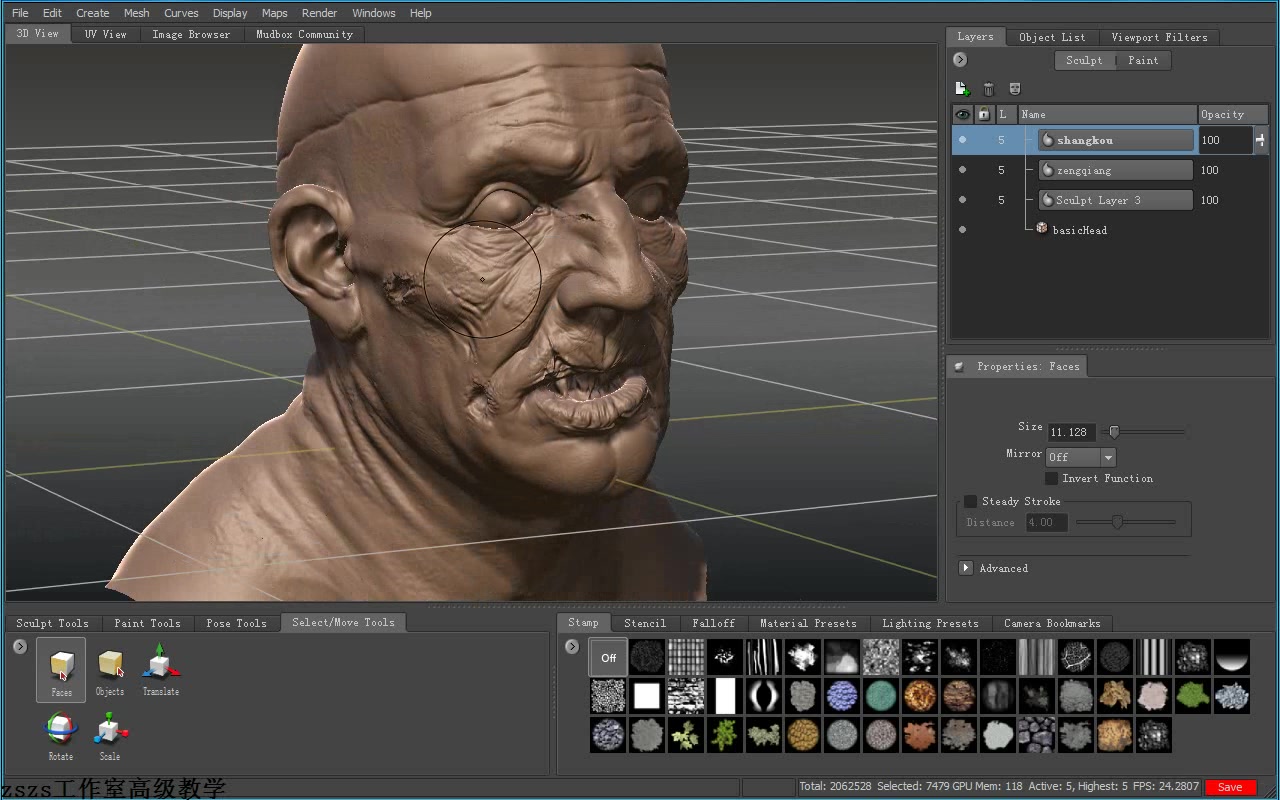The image size is (1280, 800).
Task: Create a new layer with icon
Action: point(962,89)
